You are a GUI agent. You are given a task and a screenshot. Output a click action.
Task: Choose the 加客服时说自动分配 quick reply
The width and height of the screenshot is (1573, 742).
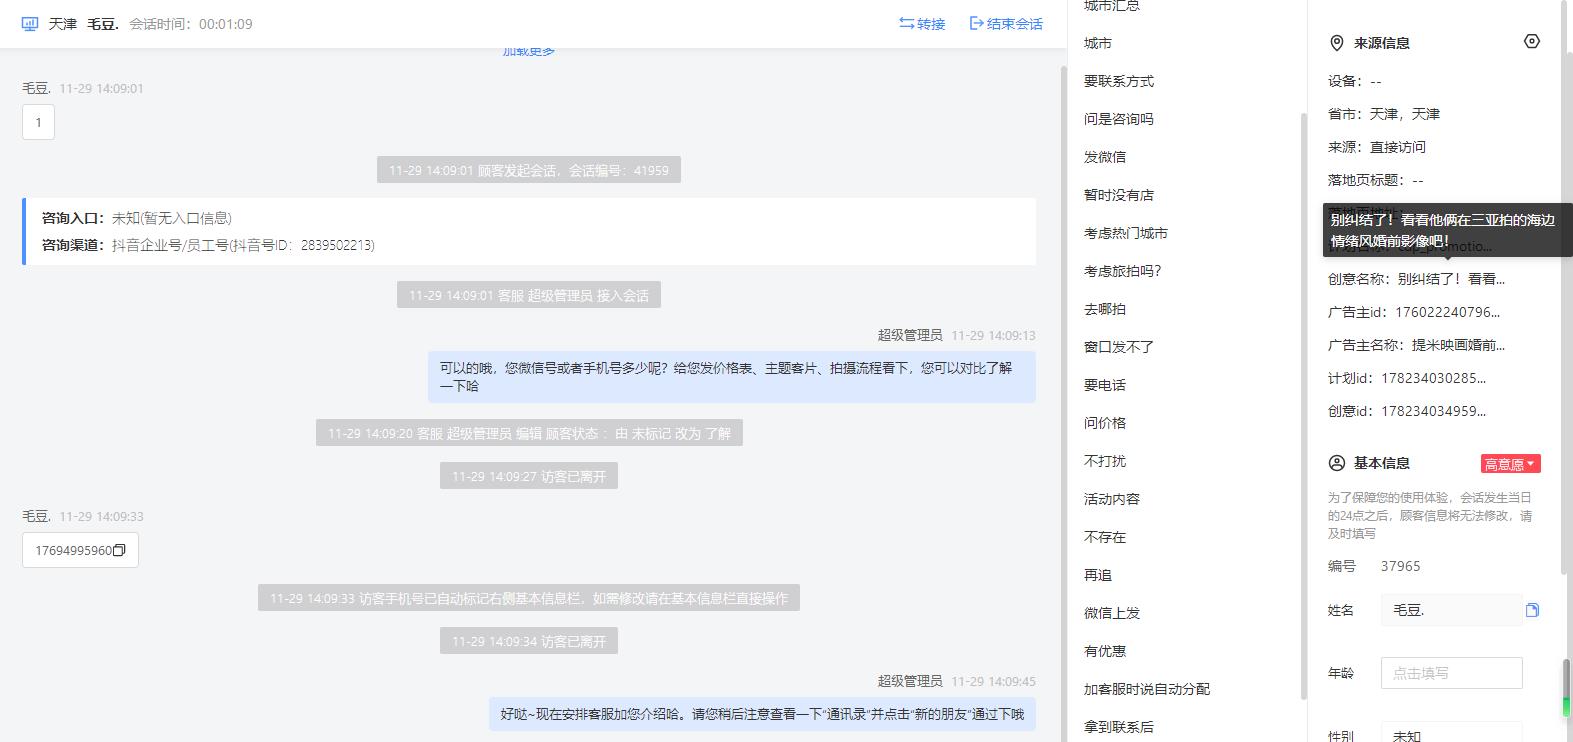tap(1147, 689)
